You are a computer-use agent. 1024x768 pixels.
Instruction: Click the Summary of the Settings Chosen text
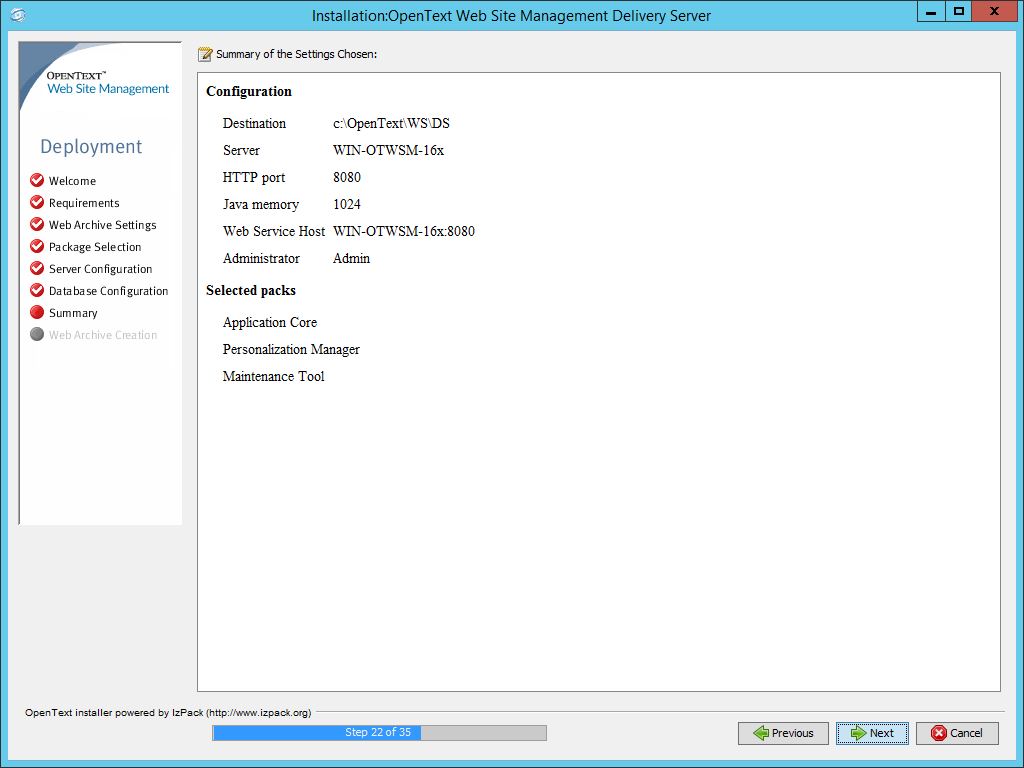[x=296, y=54]
